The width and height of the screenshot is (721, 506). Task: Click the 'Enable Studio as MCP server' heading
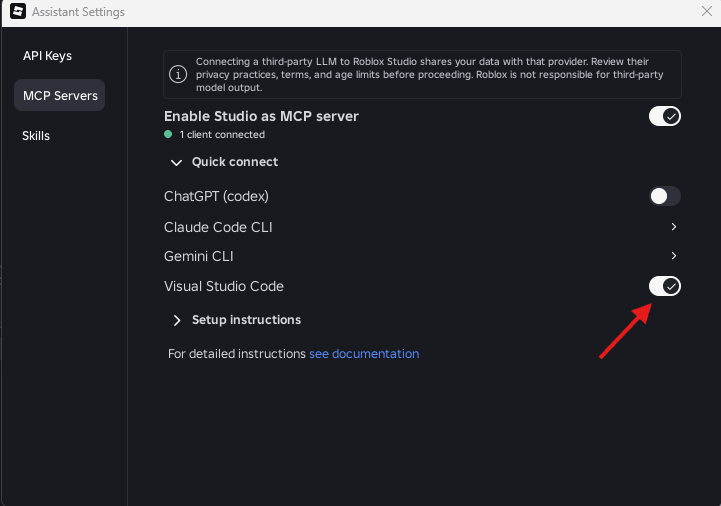[x=261, y=116]
